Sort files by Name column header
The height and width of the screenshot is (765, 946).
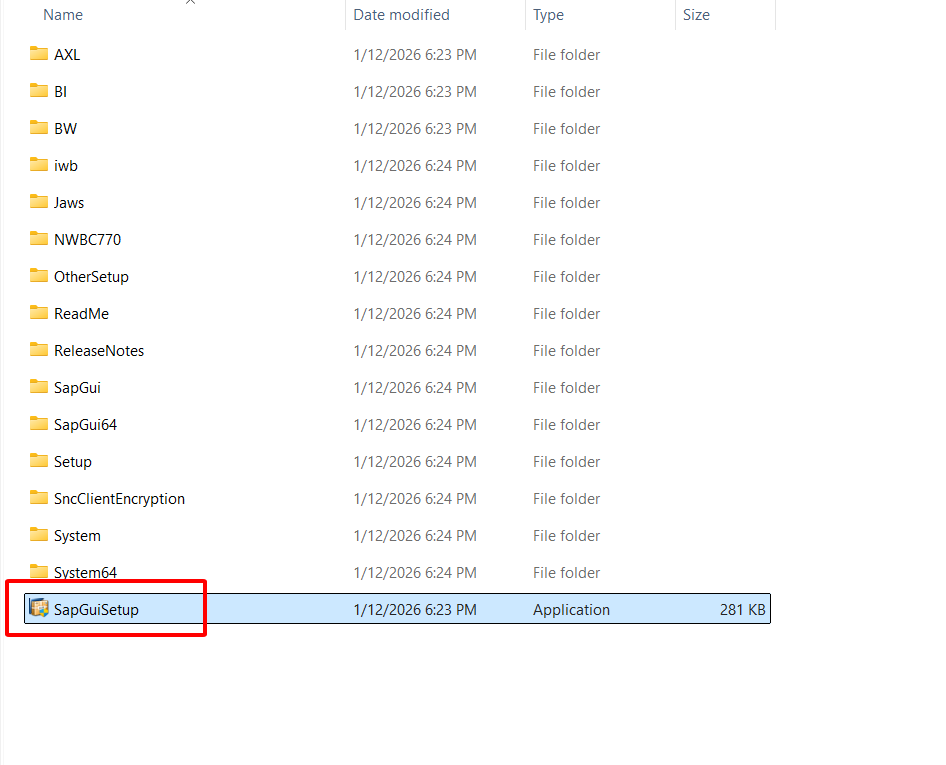tap(63, 15)
